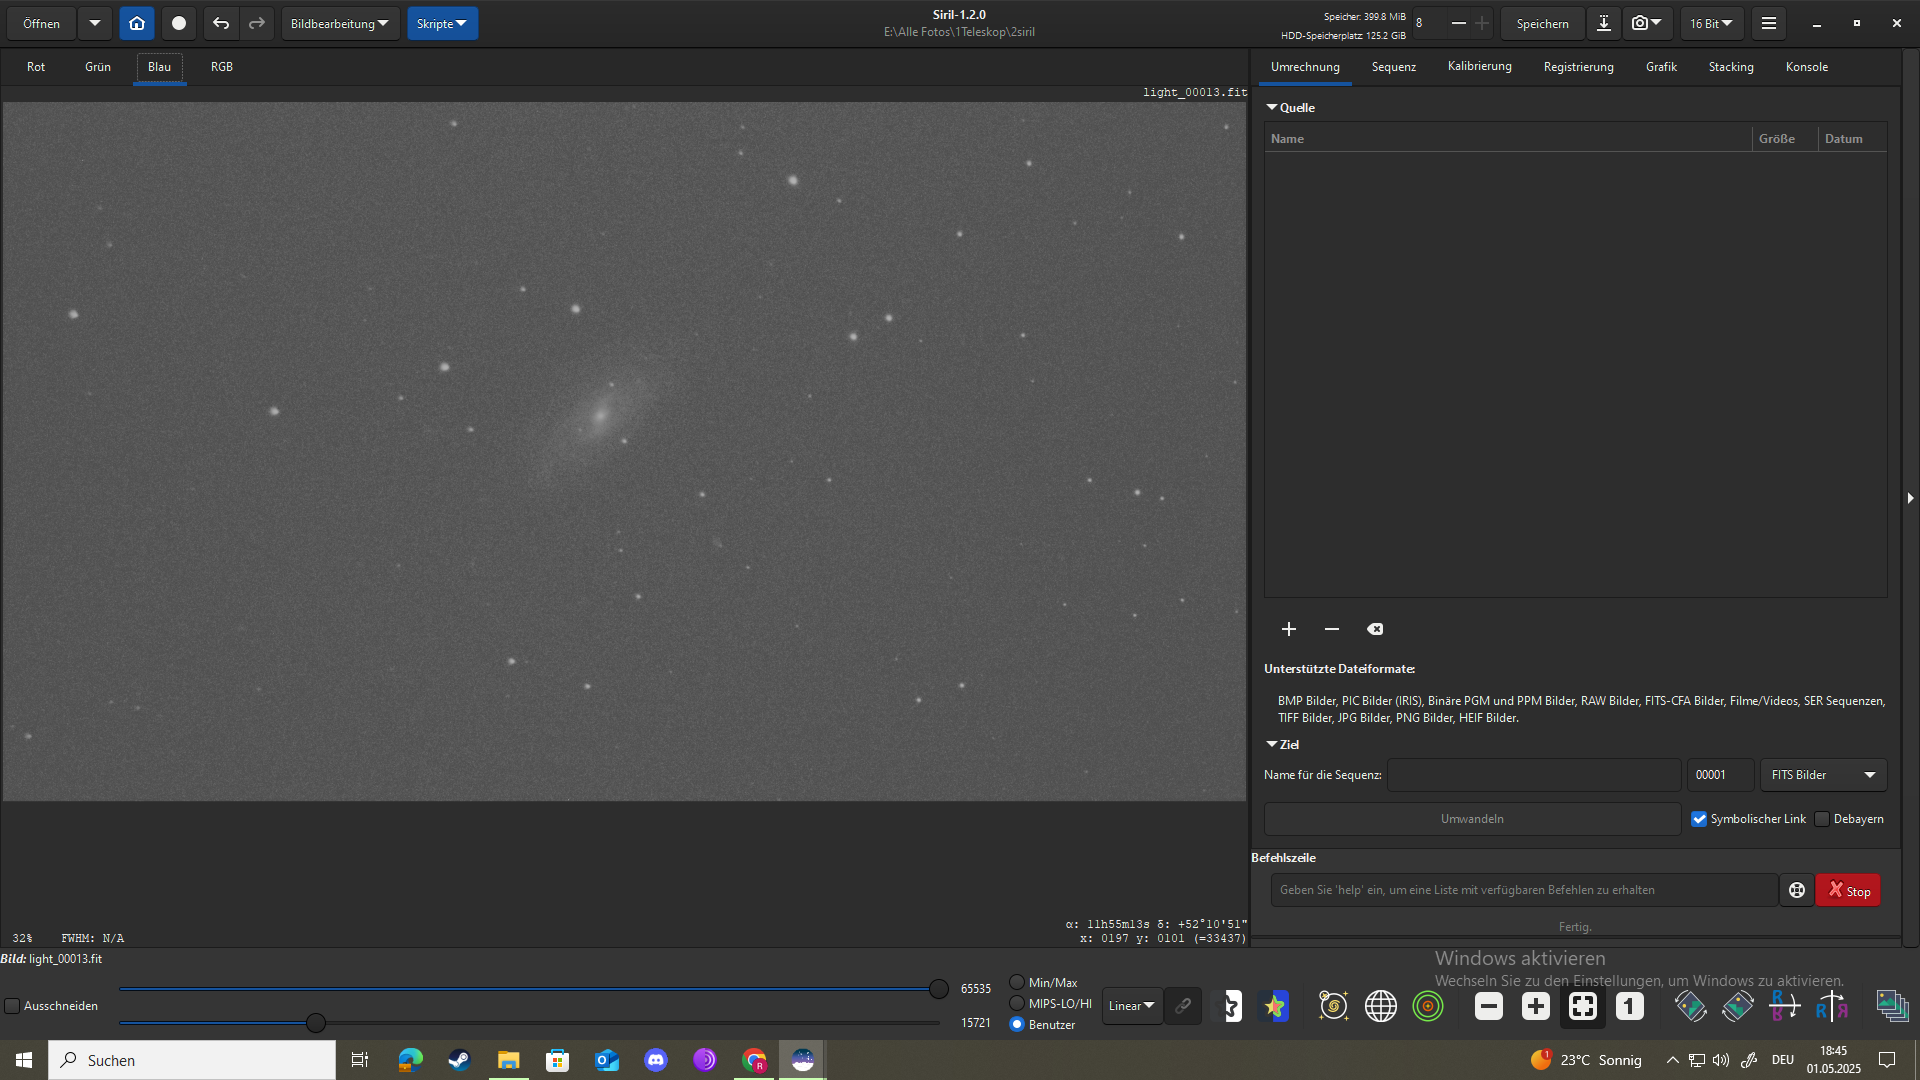Open the Konsole tab
This screenshot has width=1920, height=1080.
pyautogui.click(x=1807, y=67)
